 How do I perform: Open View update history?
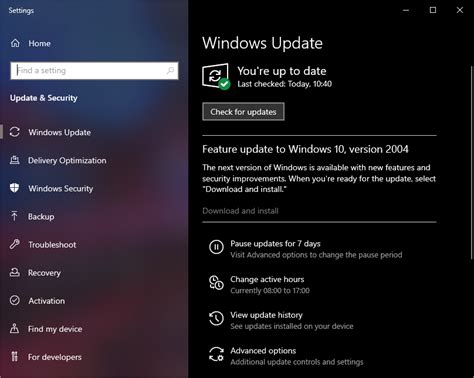[x=266, y=315]
